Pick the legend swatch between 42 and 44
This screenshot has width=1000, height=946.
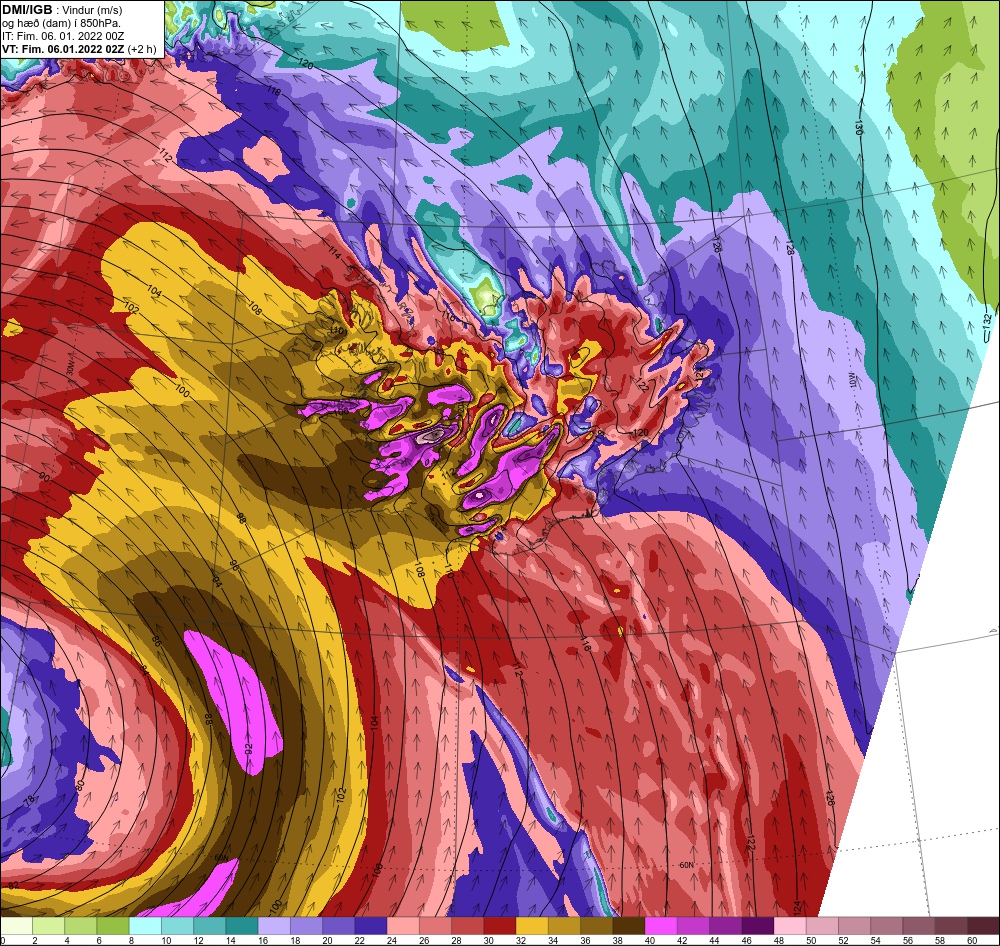tap(693, 926)
